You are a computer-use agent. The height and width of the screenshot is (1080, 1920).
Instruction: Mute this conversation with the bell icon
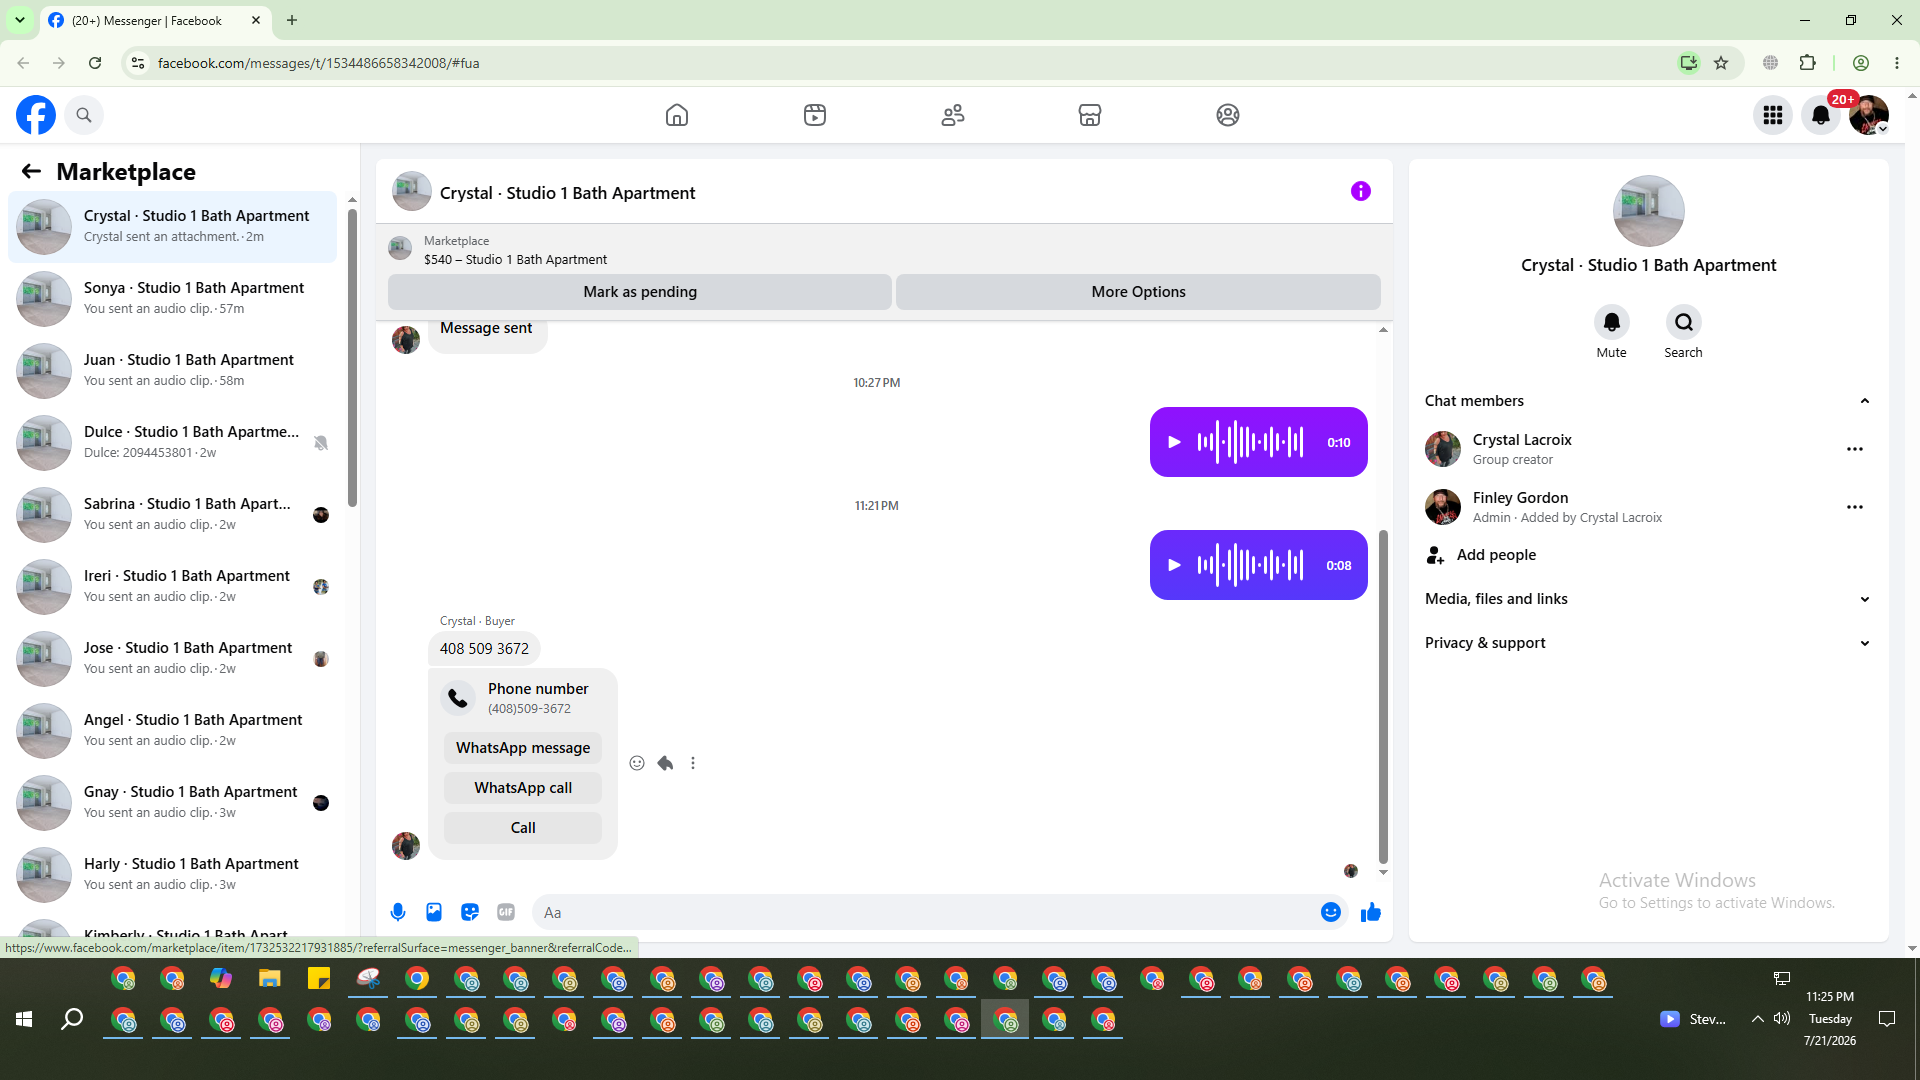[1612, 322]
